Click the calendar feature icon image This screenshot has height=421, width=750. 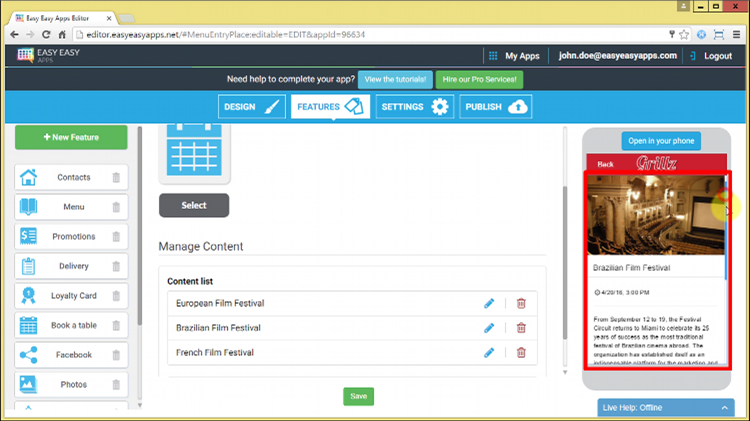tap(194, 150)
